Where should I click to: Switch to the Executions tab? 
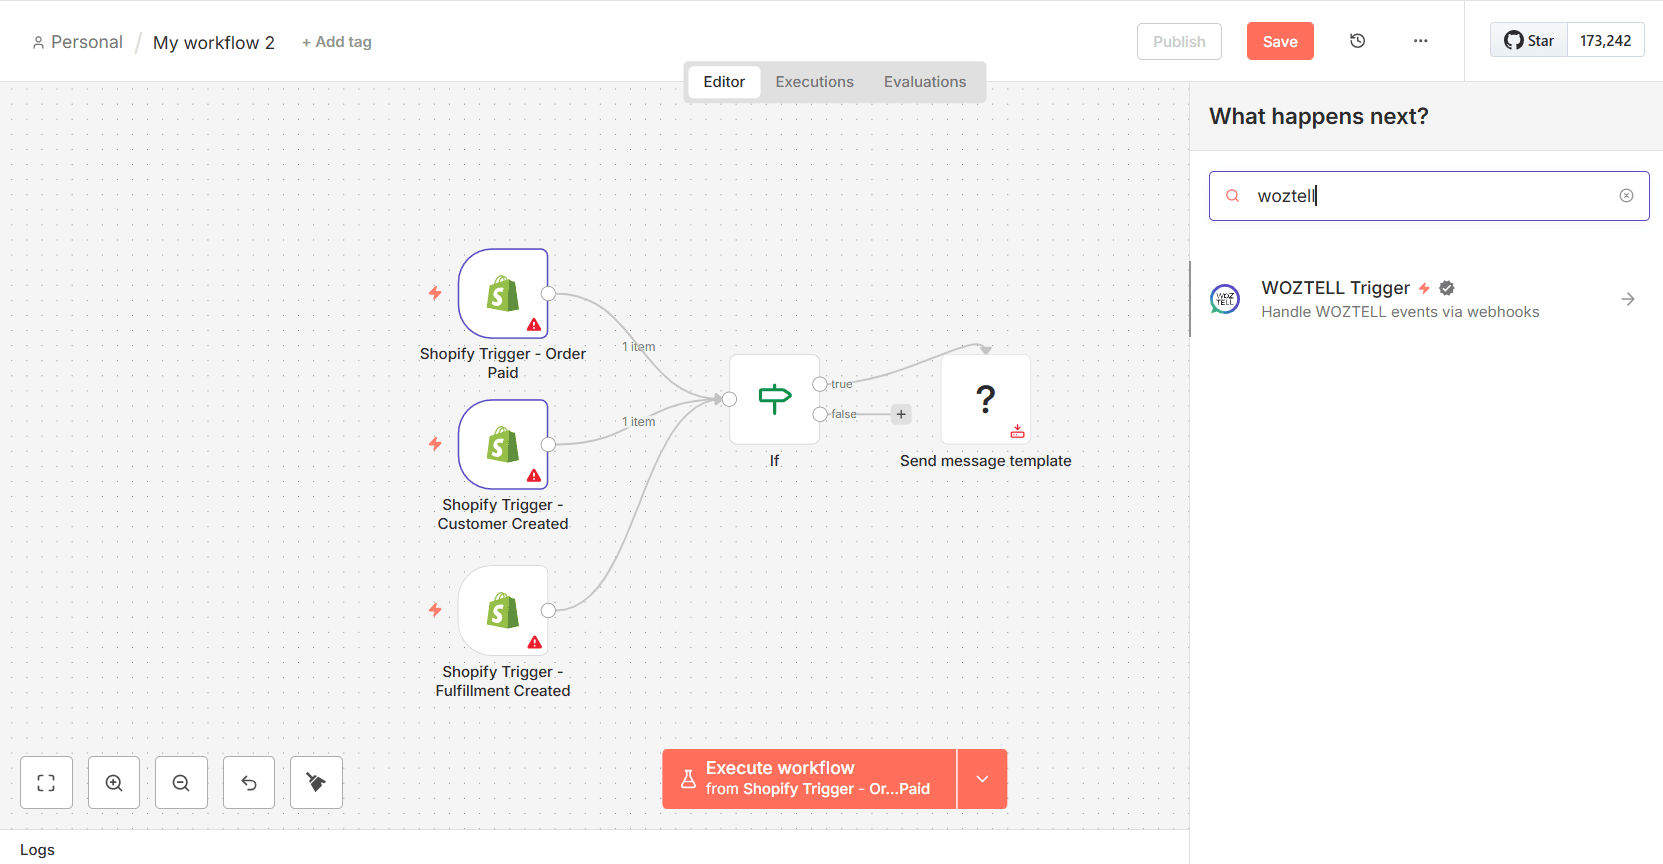[x=814, y=82]
